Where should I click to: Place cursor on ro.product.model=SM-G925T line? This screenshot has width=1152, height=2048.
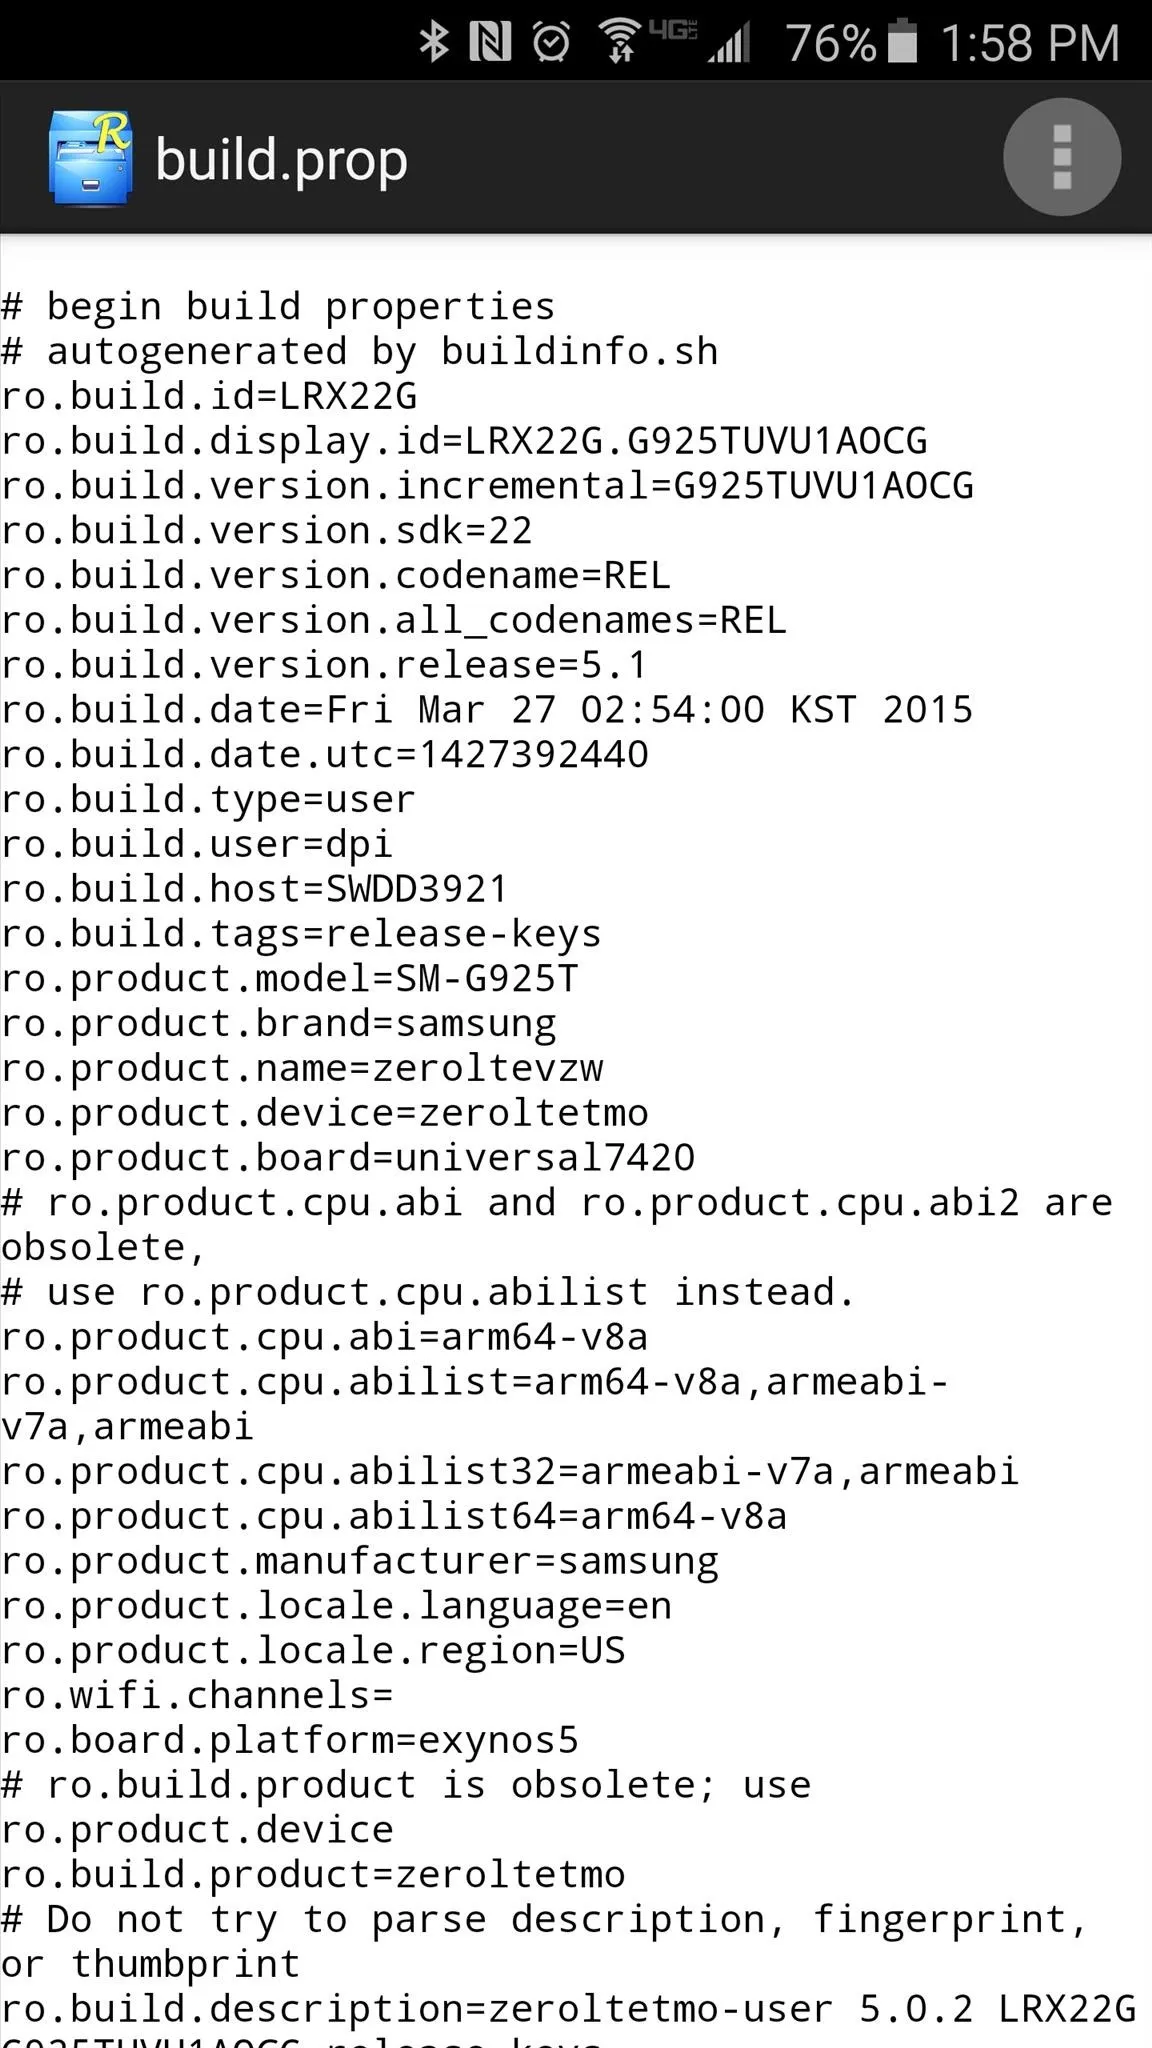tap(290, 978)
